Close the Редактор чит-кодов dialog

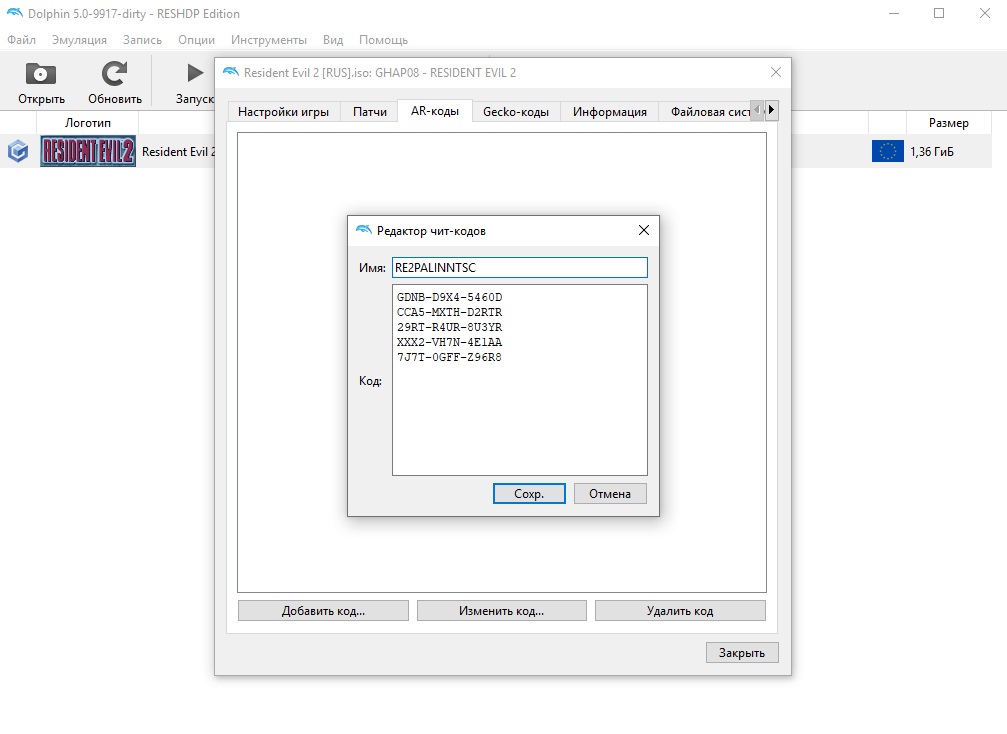point(644,231)
